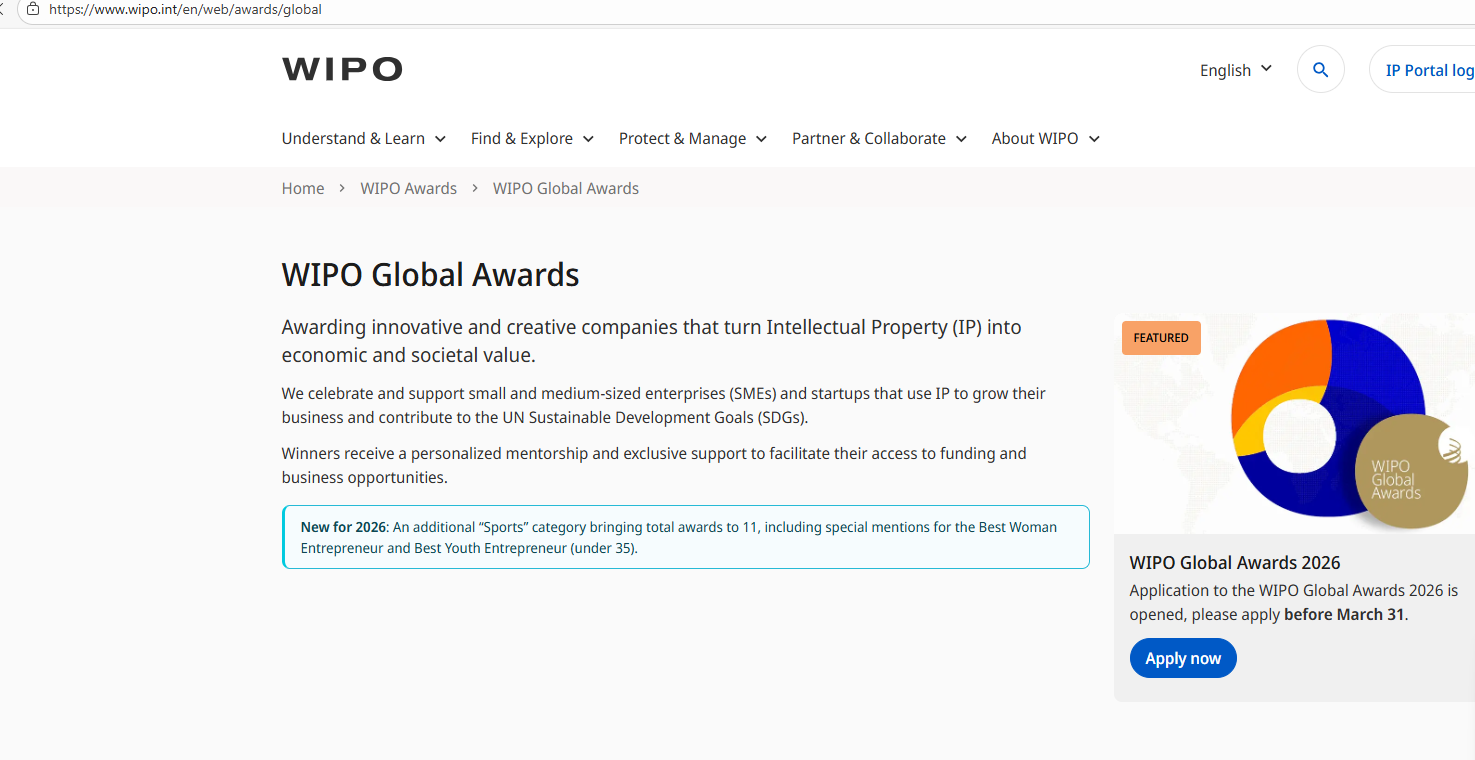Screen dimensions: 1475x760
Task: Expand the Protect & Manage menu
Action: coord(692,139)
